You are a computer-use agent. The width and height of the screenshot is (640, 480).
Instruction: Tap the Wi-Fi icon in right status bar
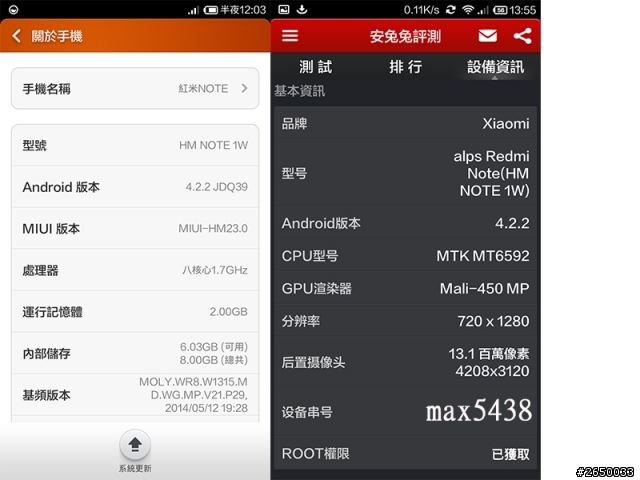tap(468, 9)
